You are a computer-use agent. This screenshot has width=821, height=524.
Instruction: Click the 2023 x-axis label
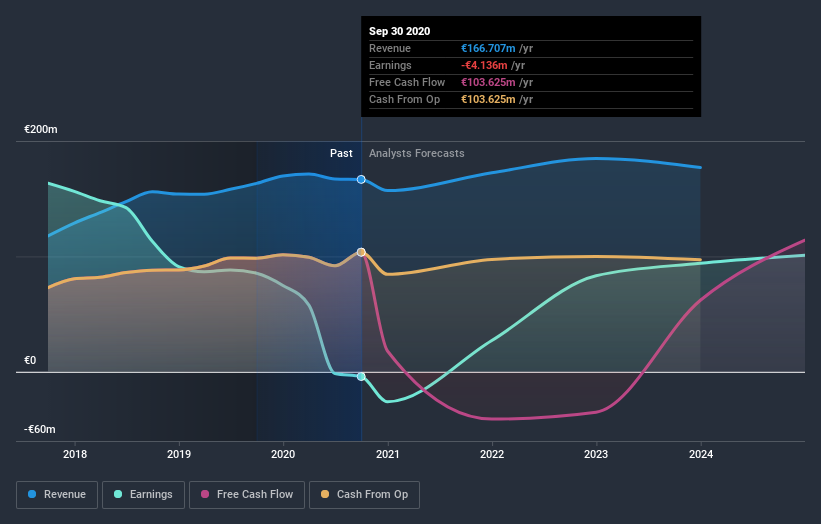(596, 454)
